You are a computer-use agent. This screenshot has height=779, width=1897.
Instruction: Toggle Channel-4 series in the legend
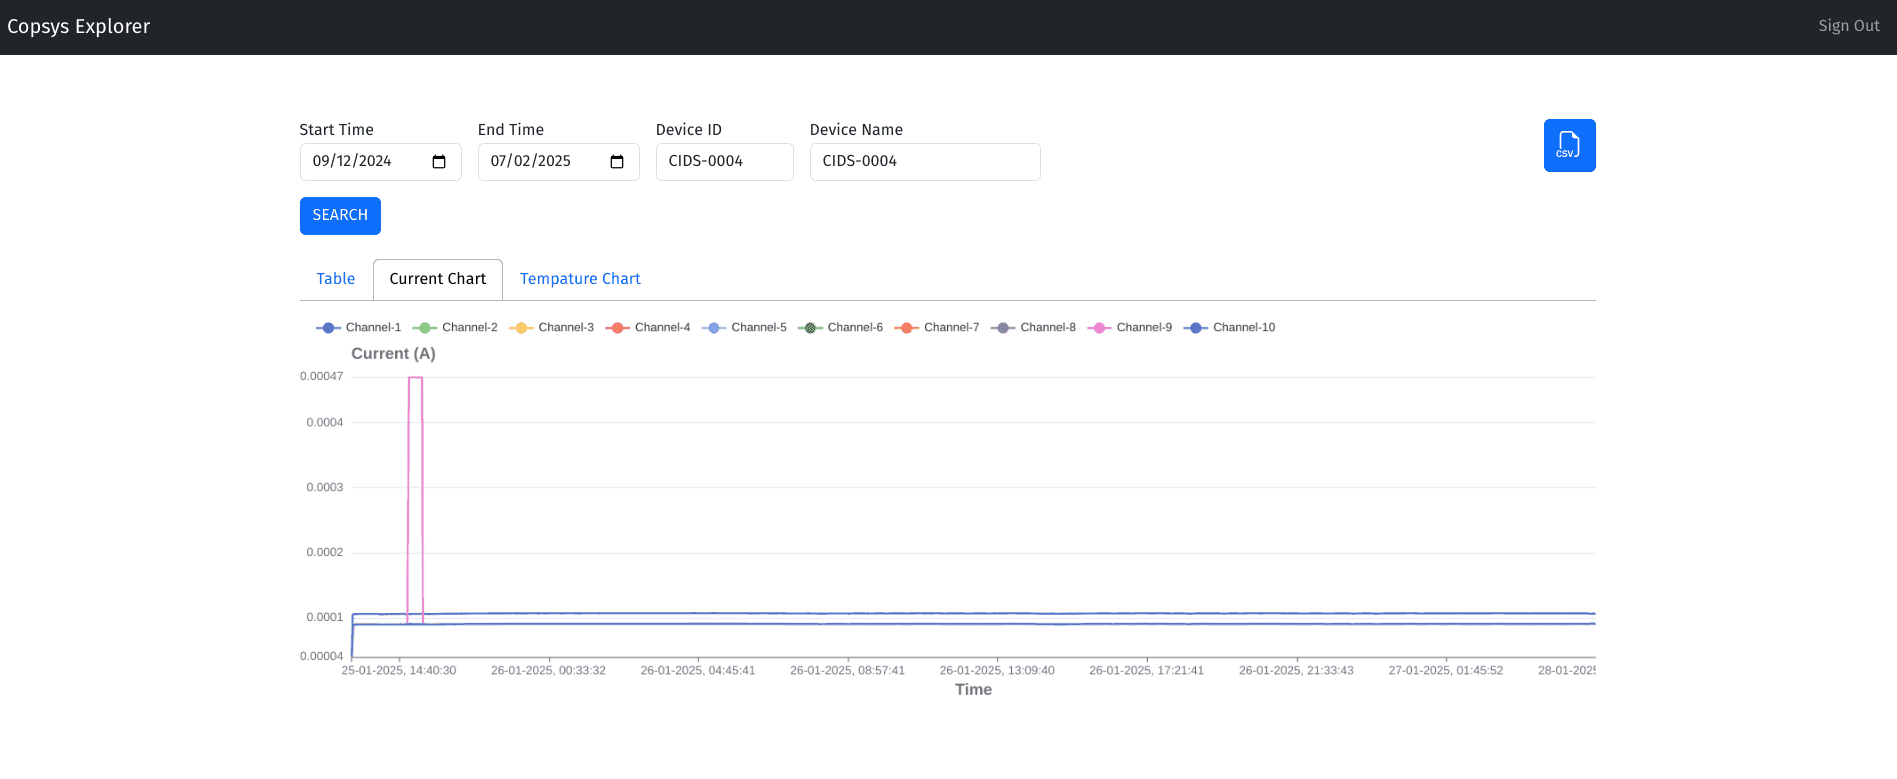648,328
